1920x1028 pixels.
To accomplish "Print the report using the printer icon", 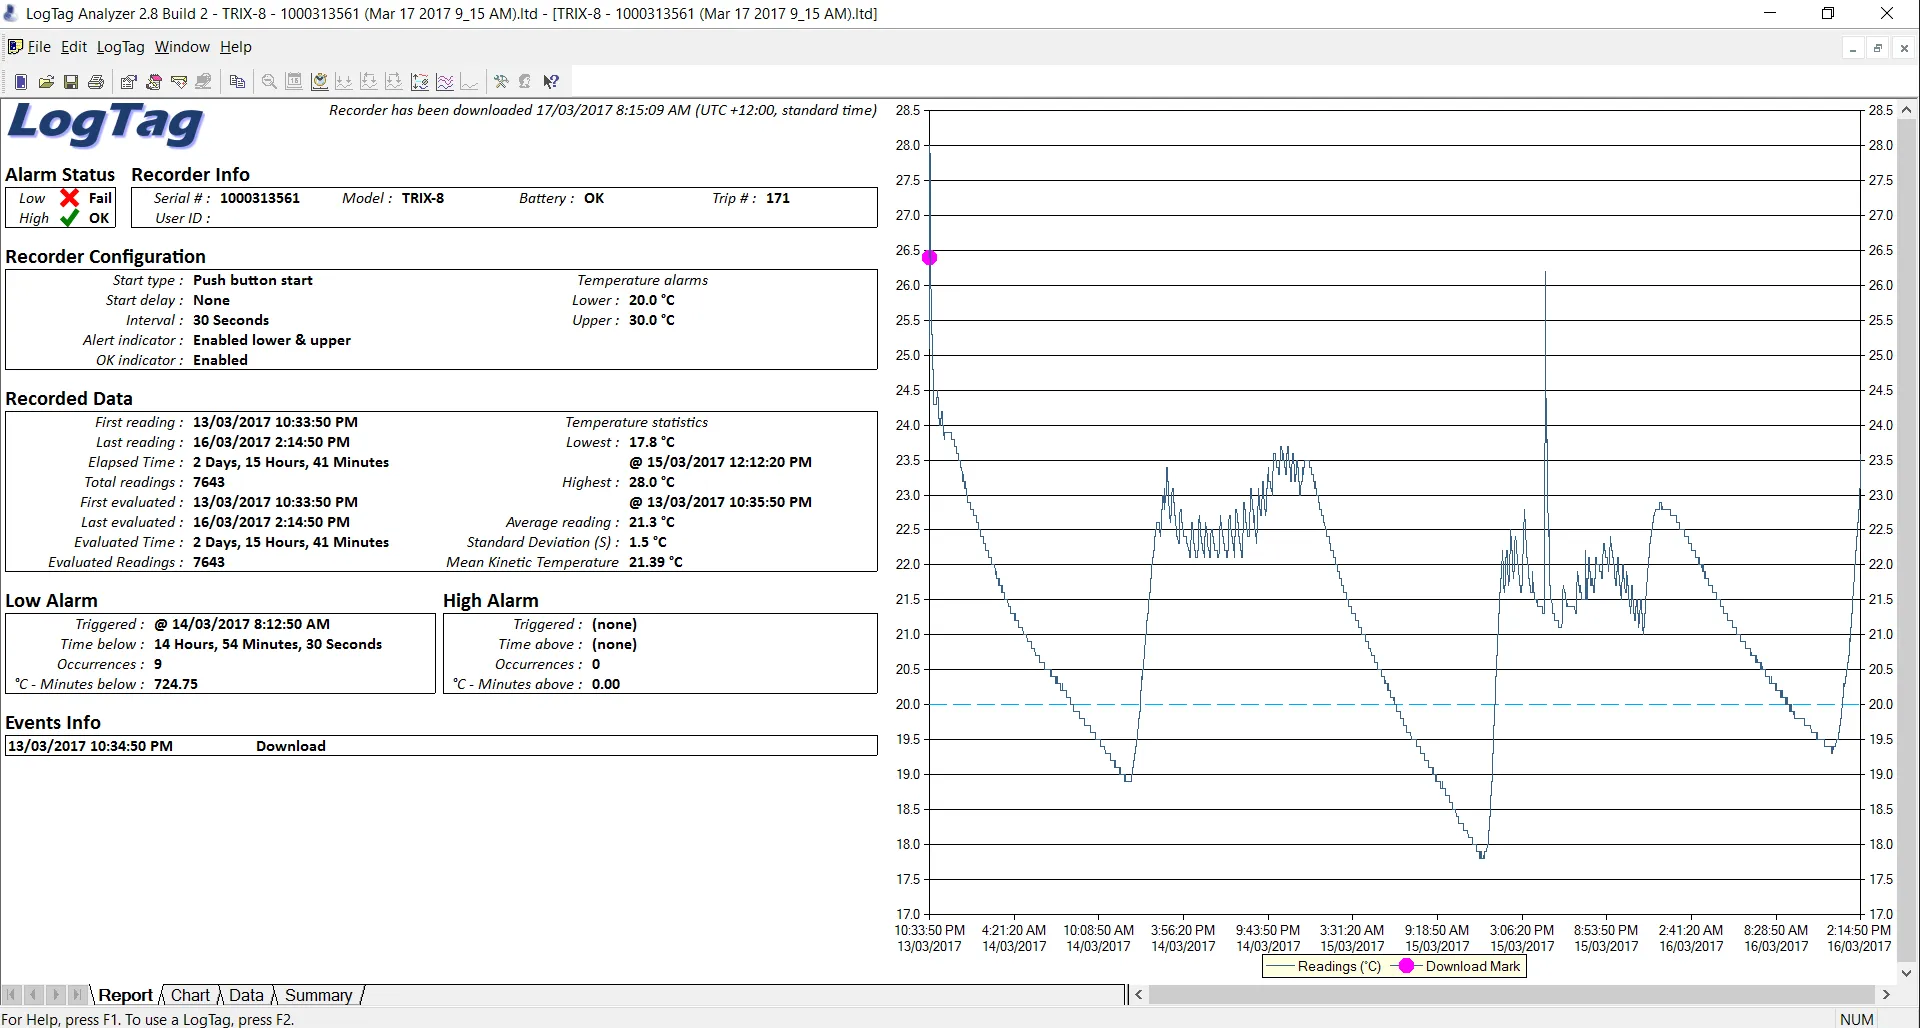I will point(96,82).
